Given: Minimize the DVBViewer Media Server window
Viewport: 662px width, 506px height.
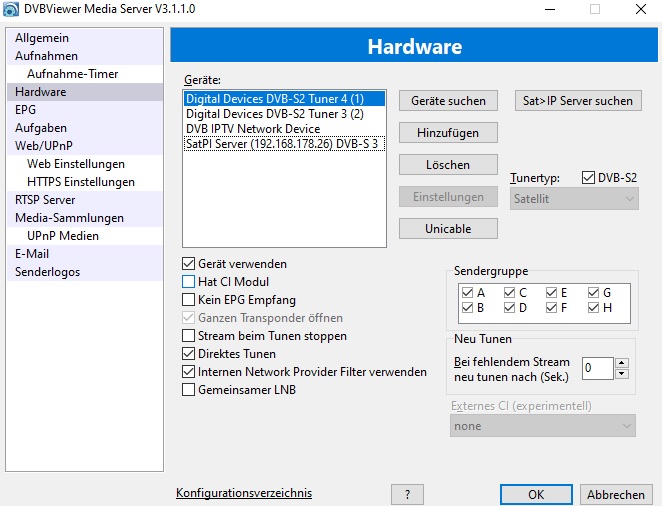Looking at the screenshot, I should click(550, 9).
